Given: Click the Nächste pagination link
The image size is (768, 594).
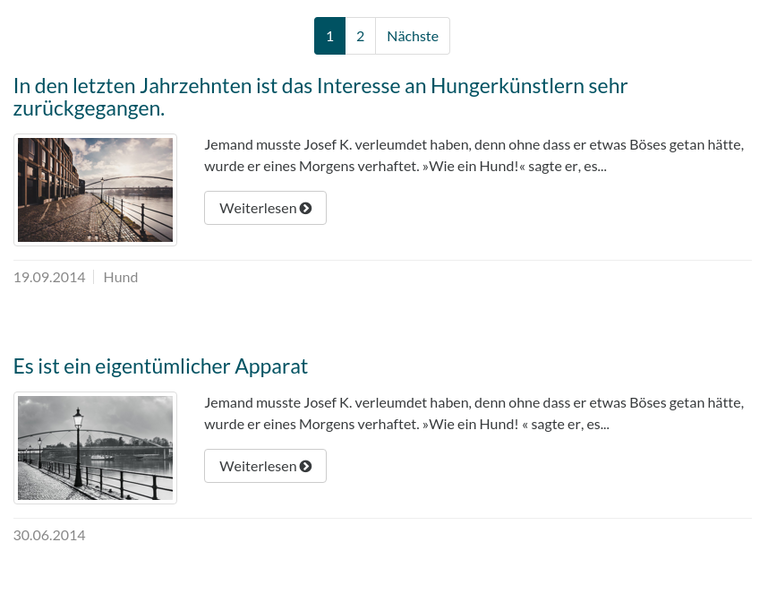Looking at the screenshot, I should coord(412,36).
